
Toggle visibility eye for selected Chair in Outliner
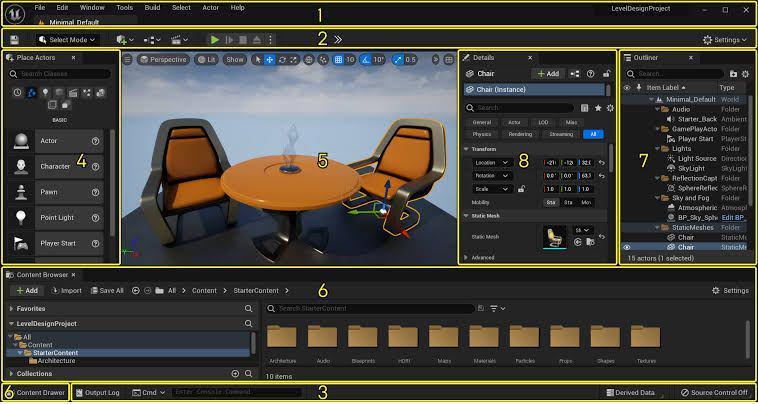coord(627,247)
